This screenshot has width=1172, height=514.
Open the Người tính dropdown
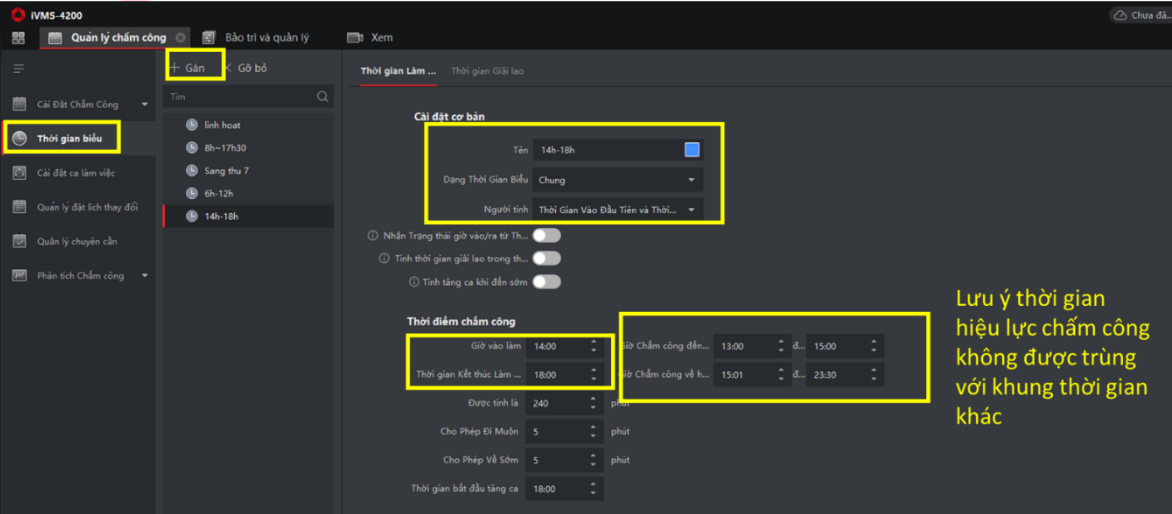[x=617, y=210]
